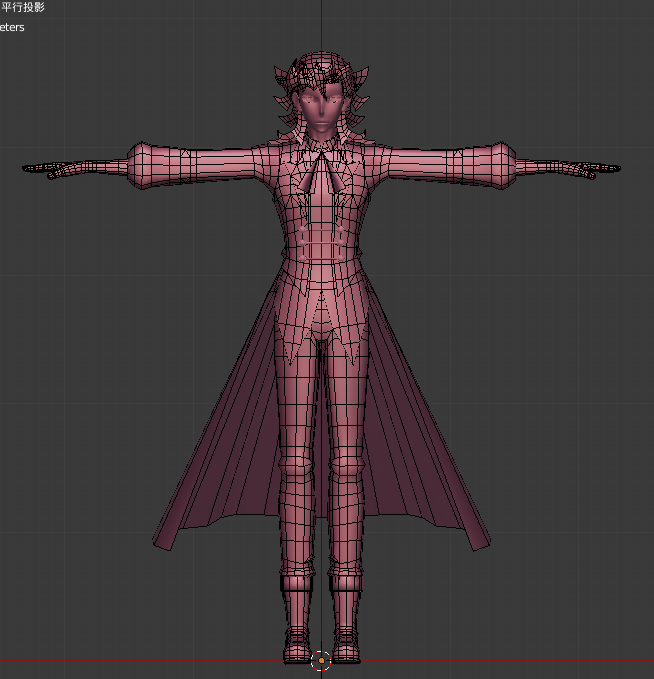Click the 平行投影 viewport label
Image resolution: width=654 pixels, height=679 pixels.
pyautogui.click(x=23, y=7)
